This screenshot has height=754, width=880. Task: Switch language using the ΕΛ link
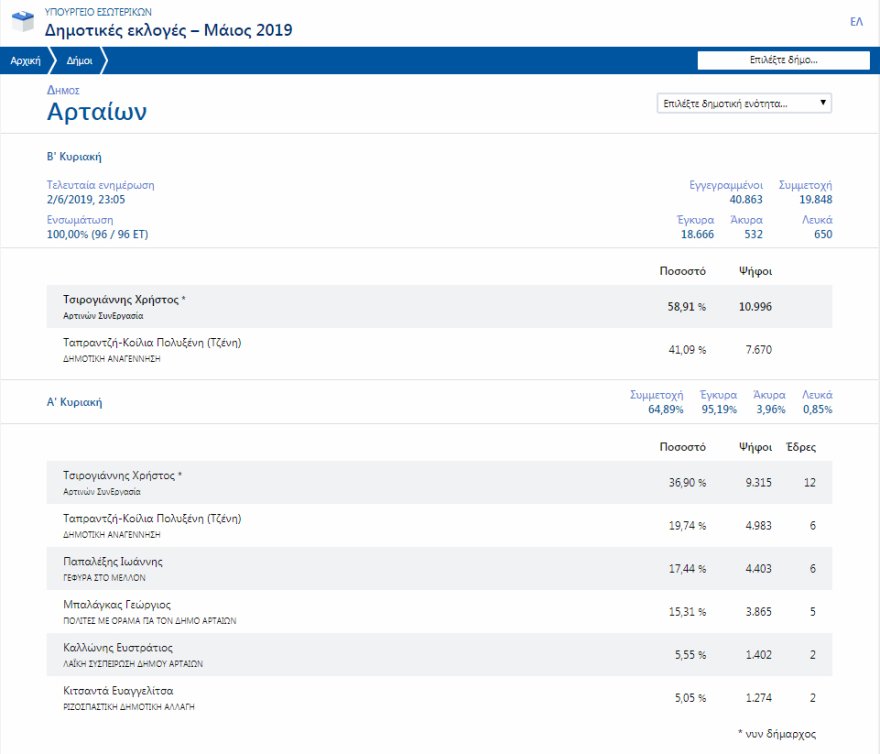pos(856,22)
